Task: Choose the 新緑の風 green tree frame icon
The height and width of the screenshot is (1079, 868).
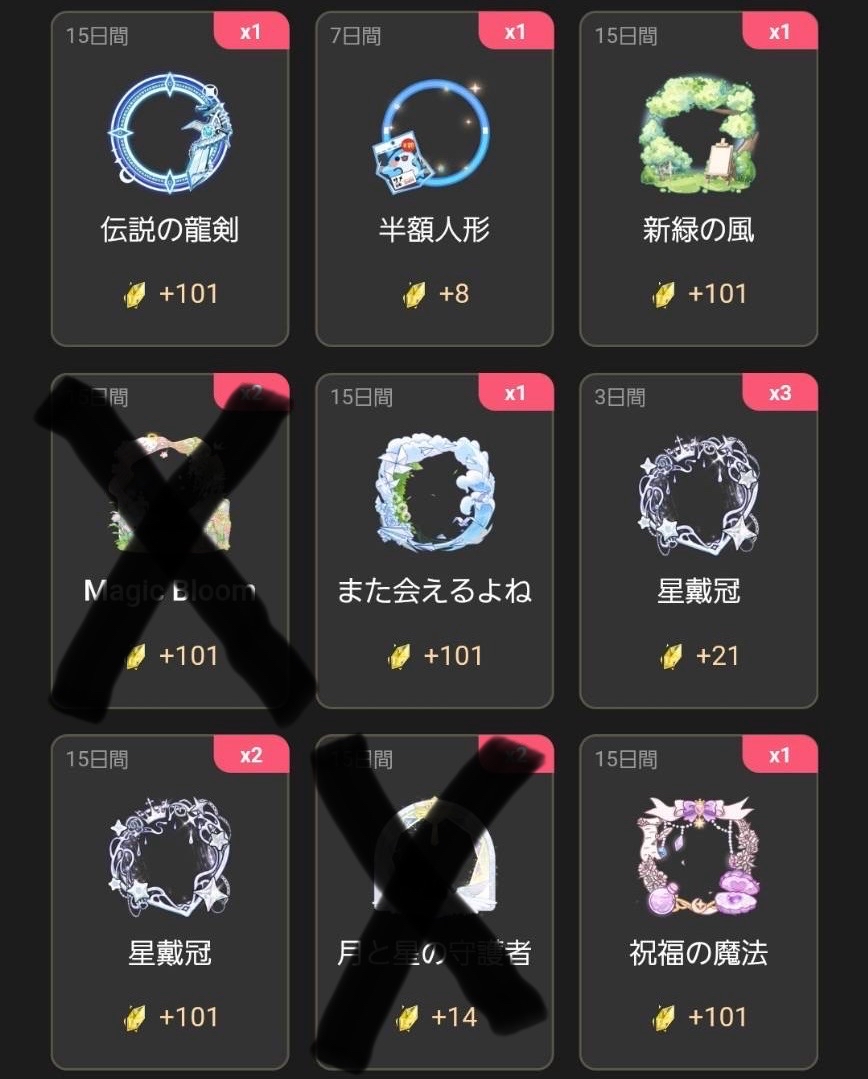Action: coord(698,133)
